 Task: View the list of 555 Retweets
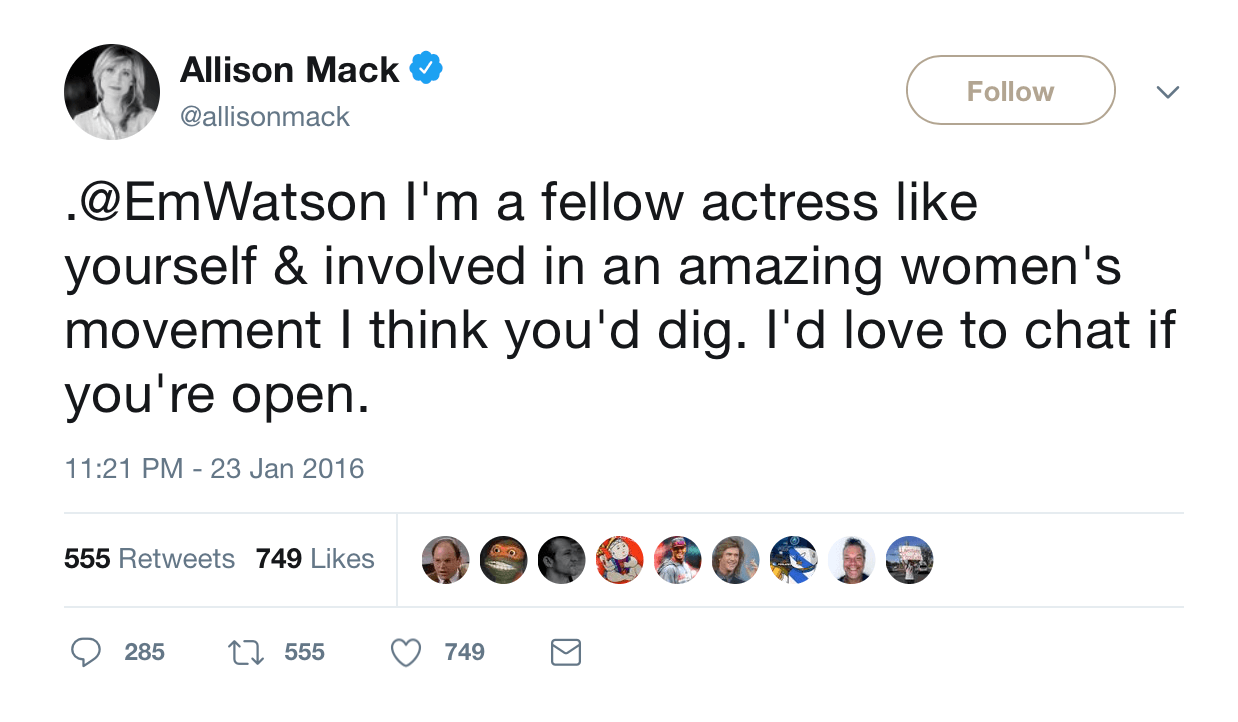pyautogui.click(x=149, y=559)
